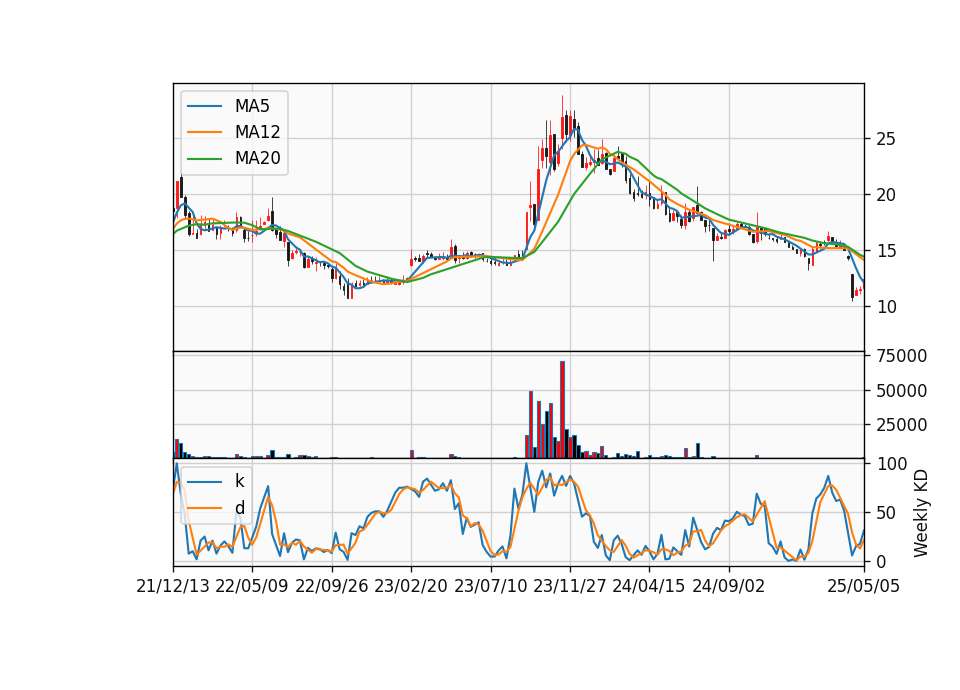
Task: Click the MA12 legend label
Action: tap(257, 132)
